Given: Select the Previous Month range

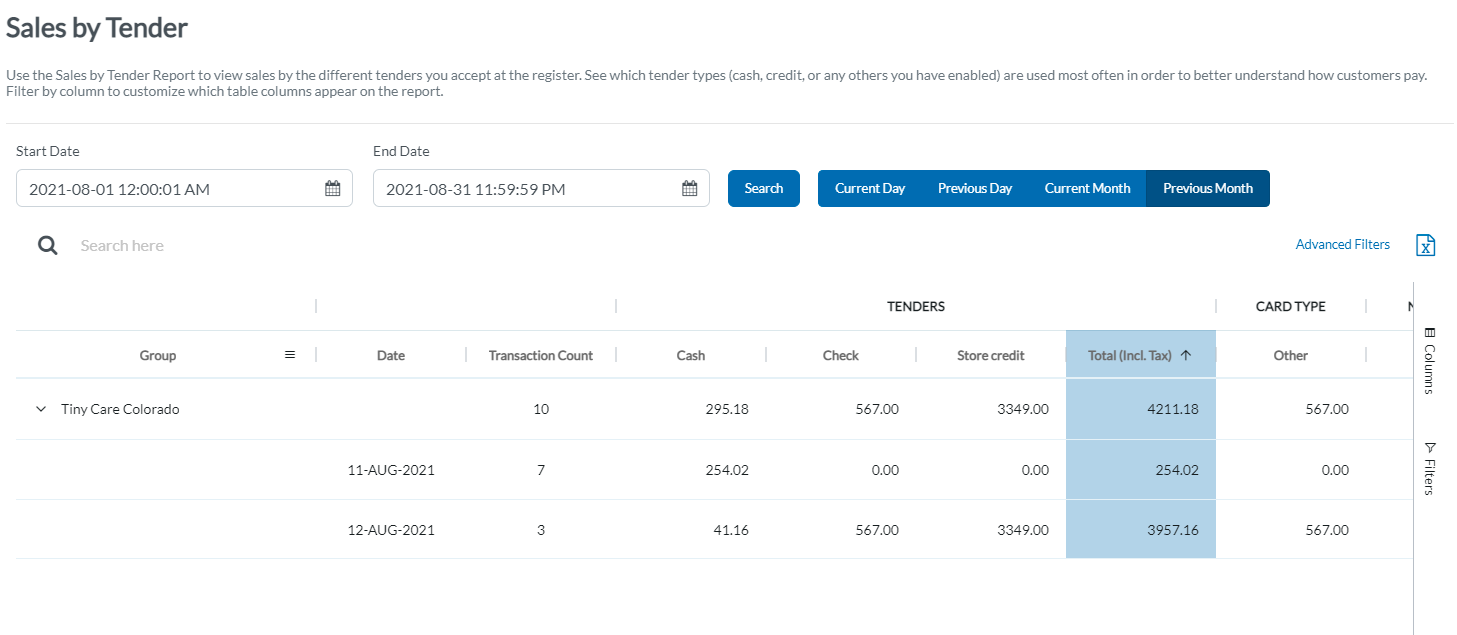Looking at the screenshot, I should [x=1208, y=188].
